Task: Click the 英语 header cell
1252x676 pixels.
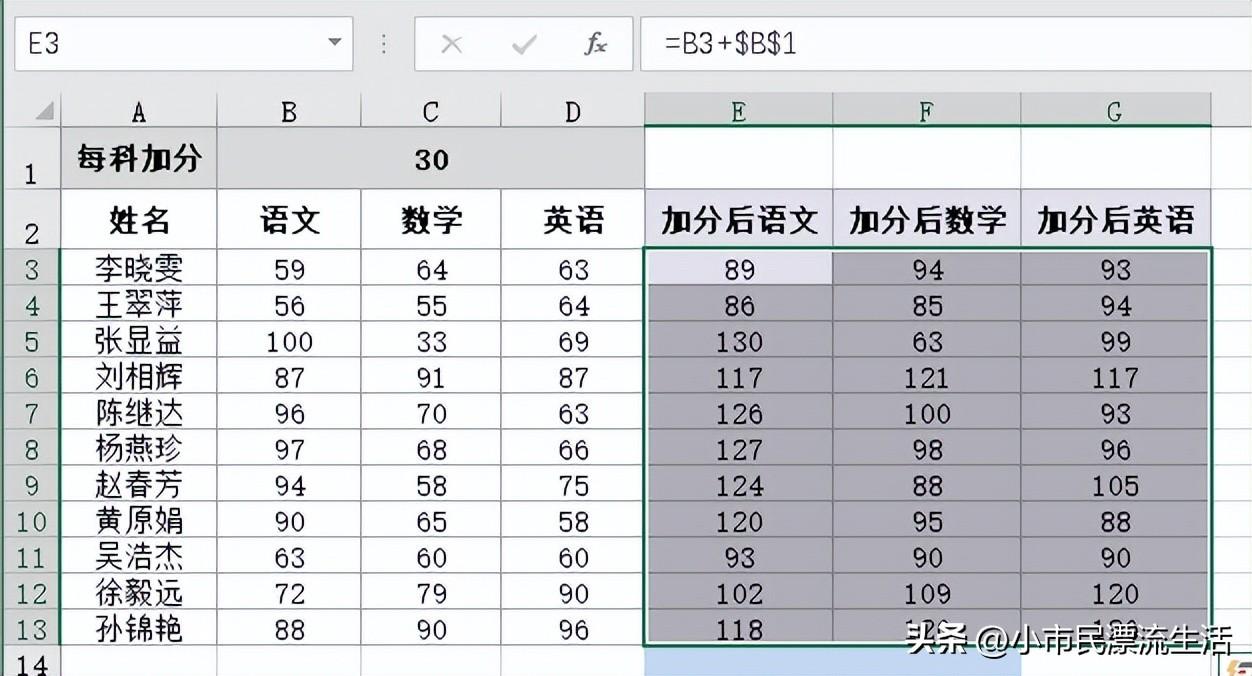Action: point(573,219)
